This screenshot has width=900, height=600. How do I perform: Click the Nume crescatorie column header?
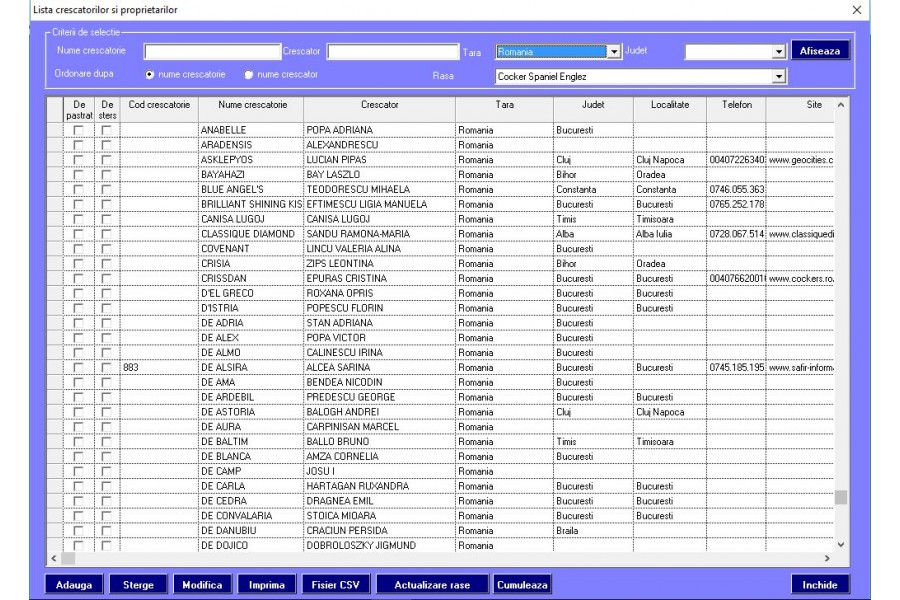(x=251, y=110)
